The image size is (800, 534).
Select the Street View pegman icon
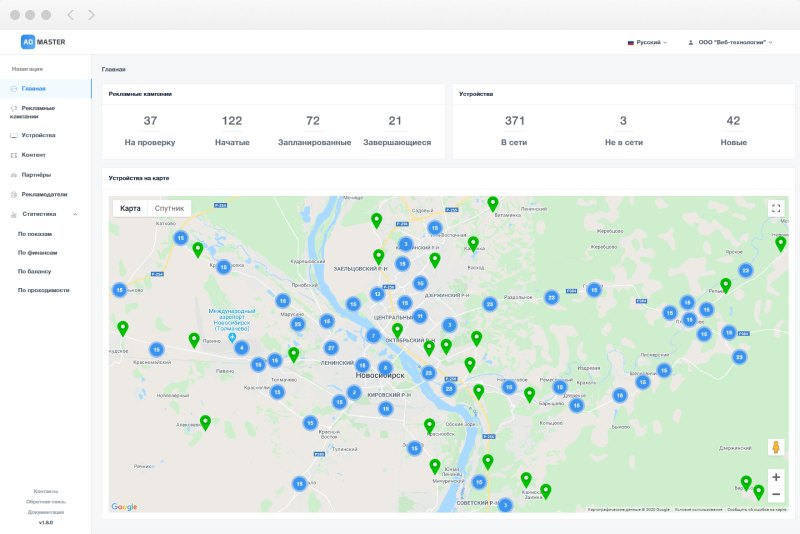pyautogui.click(x=776, y=447)
